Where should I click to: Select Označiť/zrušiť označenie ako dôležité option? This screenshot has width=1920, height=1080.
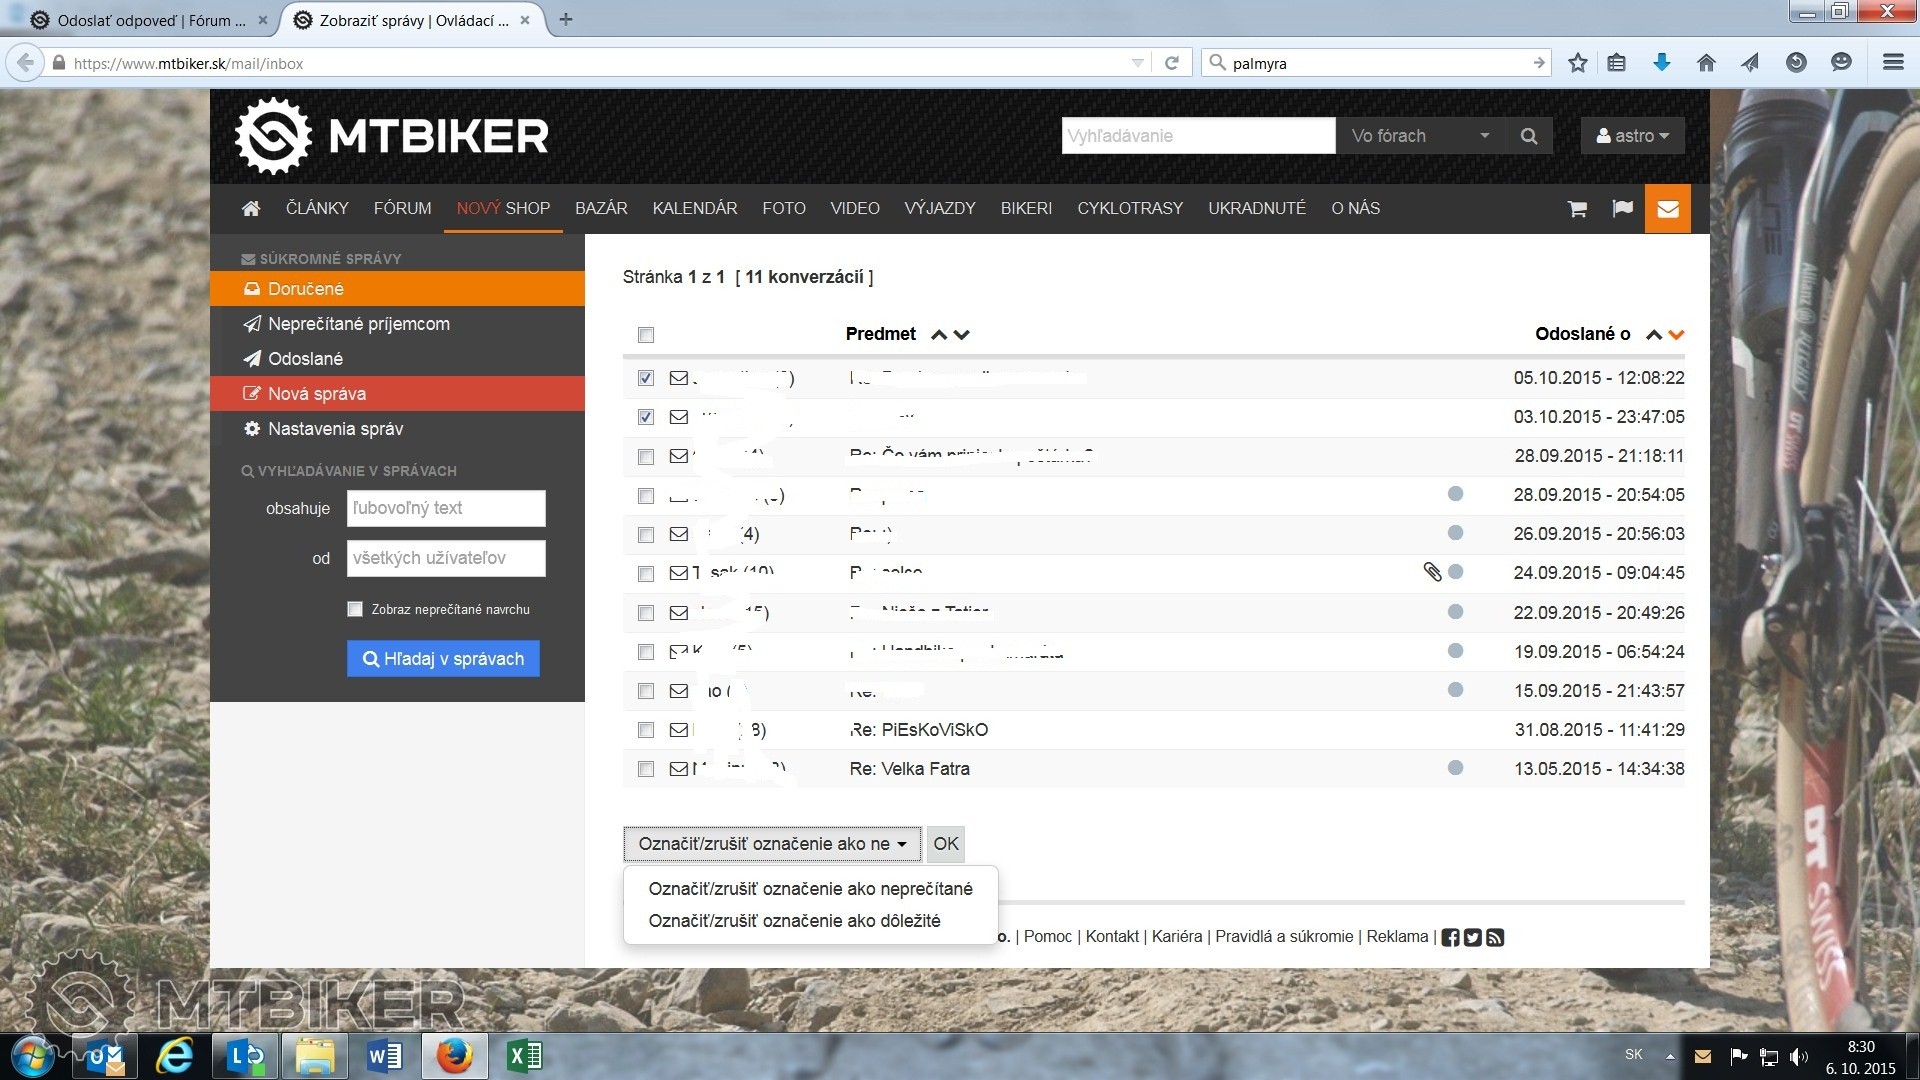pyautogui.click(x=794, y=921)
